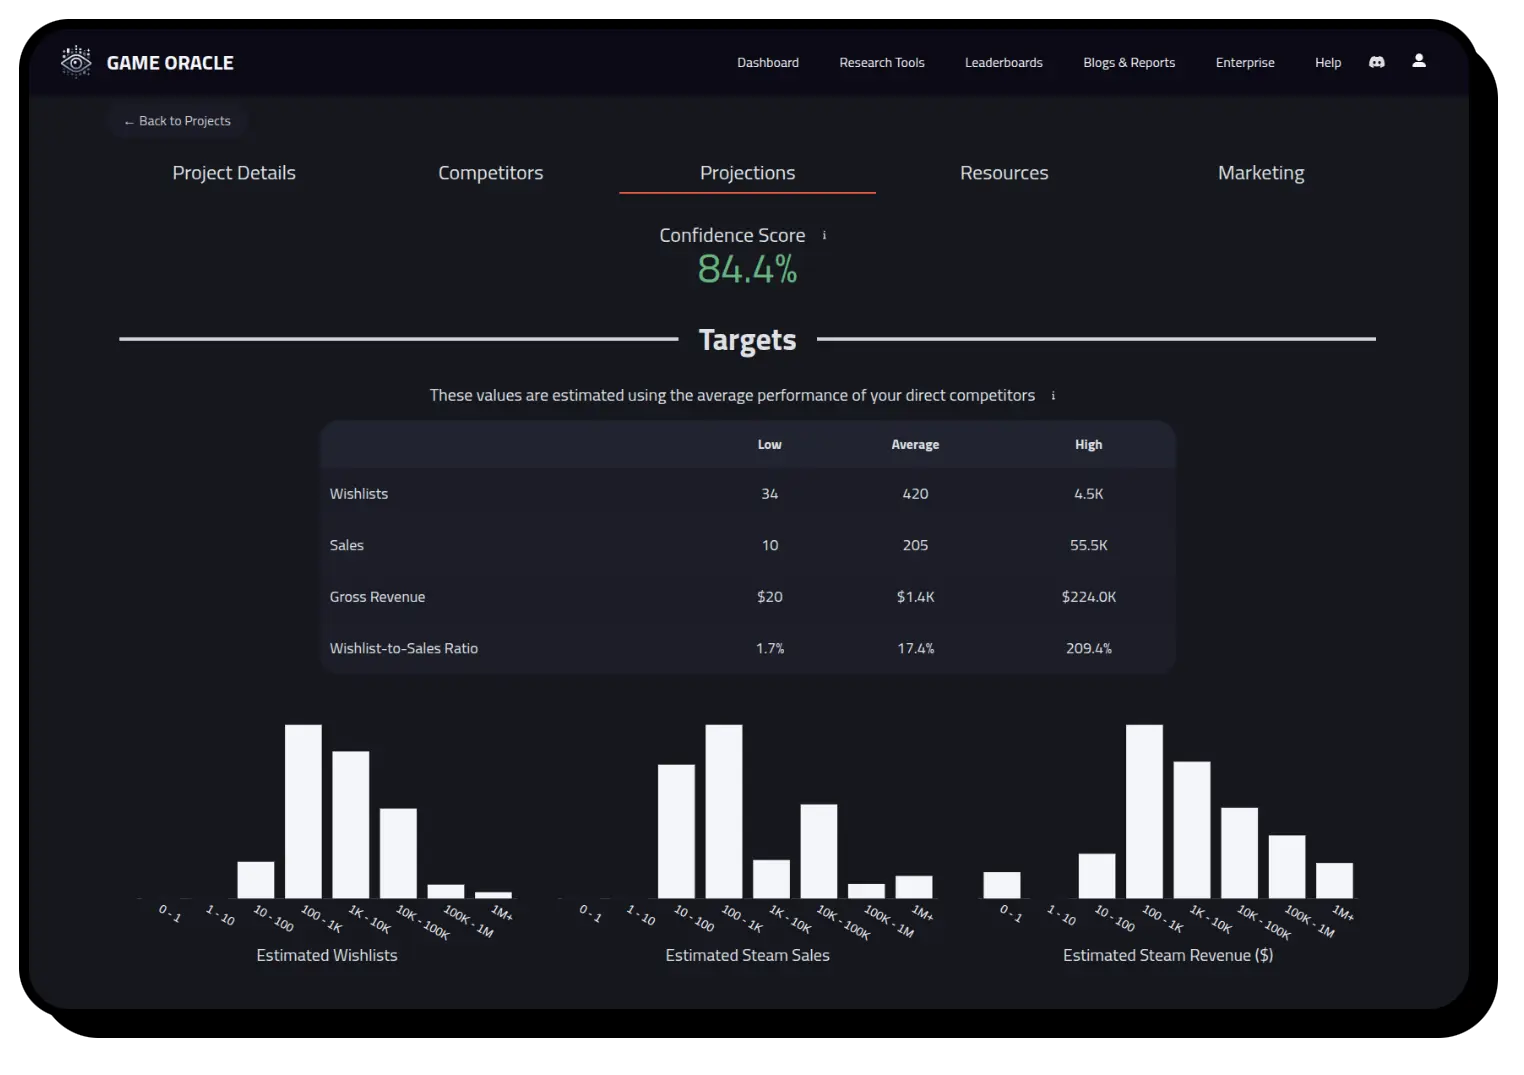Click info icon after competitors estimate text
This screenshot has width=1524, height=1075.
pyautogui.click(x=1053, y=396)
